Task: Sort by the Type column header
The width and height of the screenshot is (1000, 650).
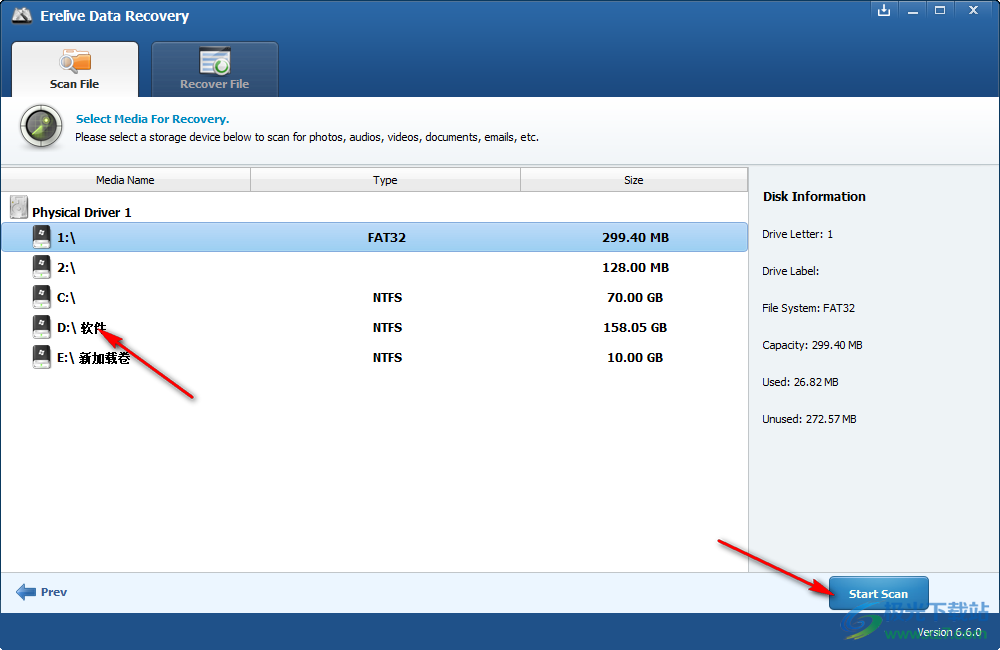Action: [x=385, y=180]
